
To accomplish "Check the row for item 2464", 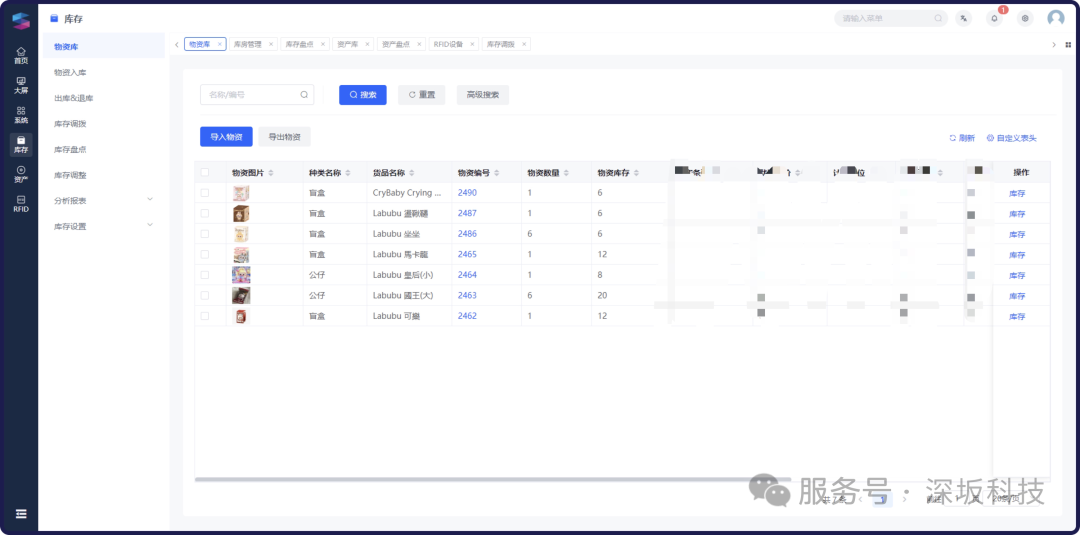I will click(x=205, y=275).
